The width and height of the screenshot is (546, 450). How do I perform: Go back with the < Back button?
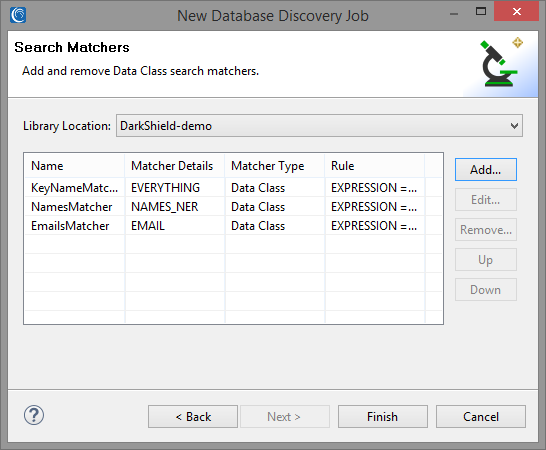(x=193, y=417)
